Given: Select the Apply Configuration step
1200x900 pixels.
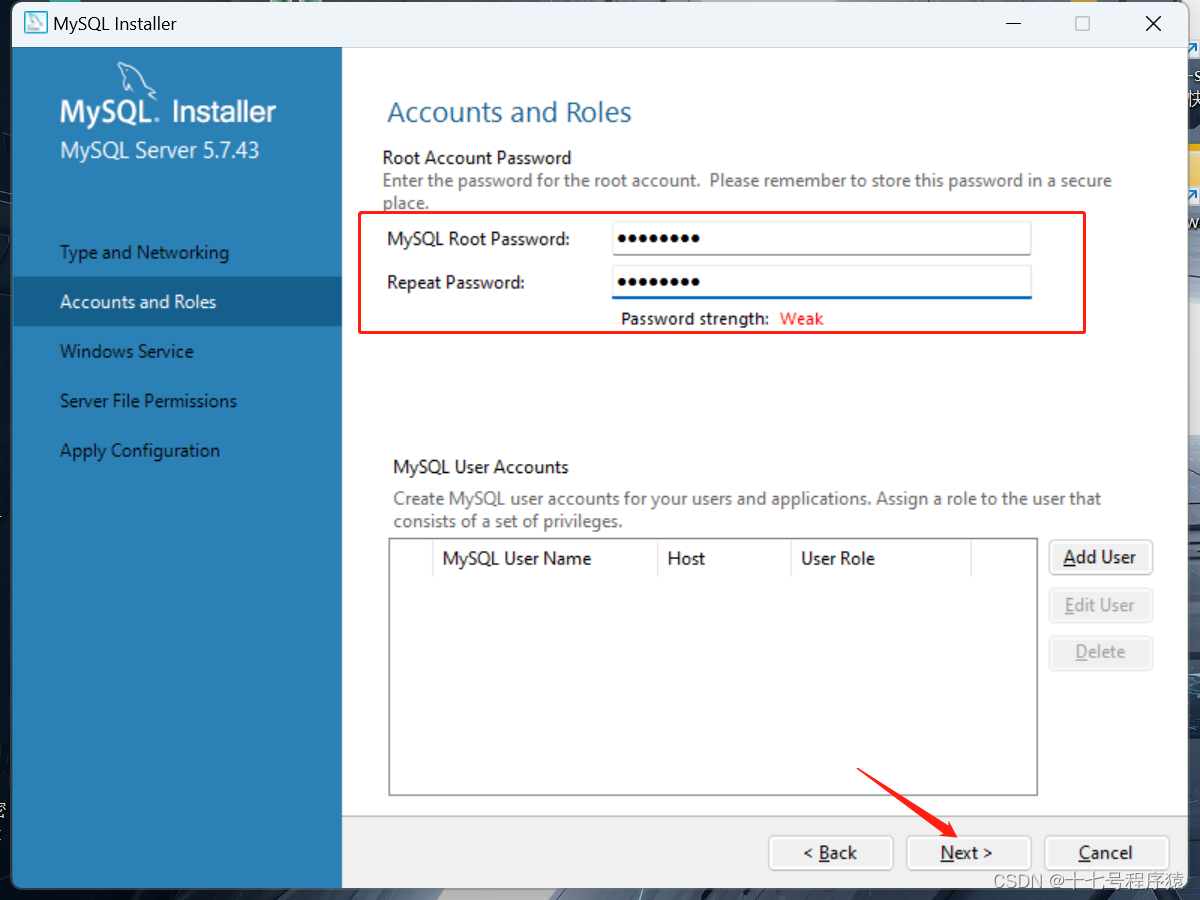Looking at the screenshot, I should 140,451.
